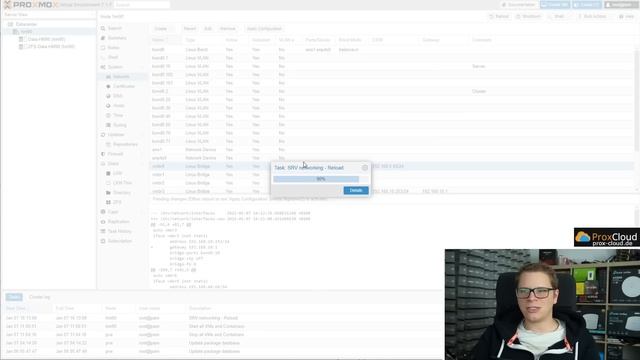Focus the top search field

click(142, 5)
